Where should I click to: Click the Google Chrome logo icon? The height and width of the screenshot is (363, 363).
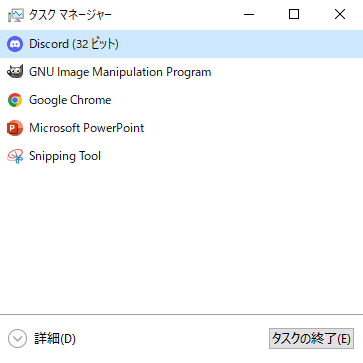[15, 100]
